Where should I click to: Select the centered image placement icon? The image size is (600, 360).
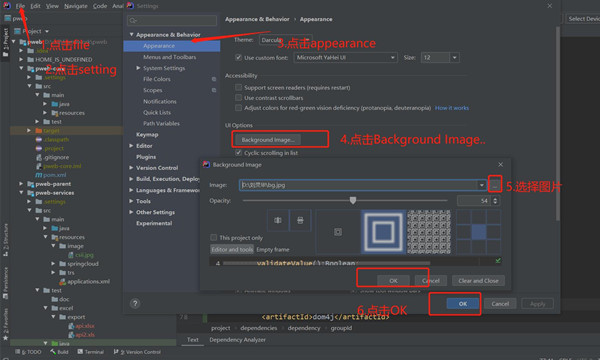click(338, 232)
